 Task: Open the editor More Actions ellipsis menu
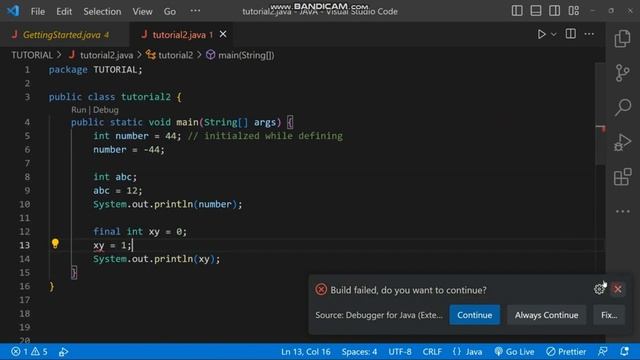pos(589,34)
